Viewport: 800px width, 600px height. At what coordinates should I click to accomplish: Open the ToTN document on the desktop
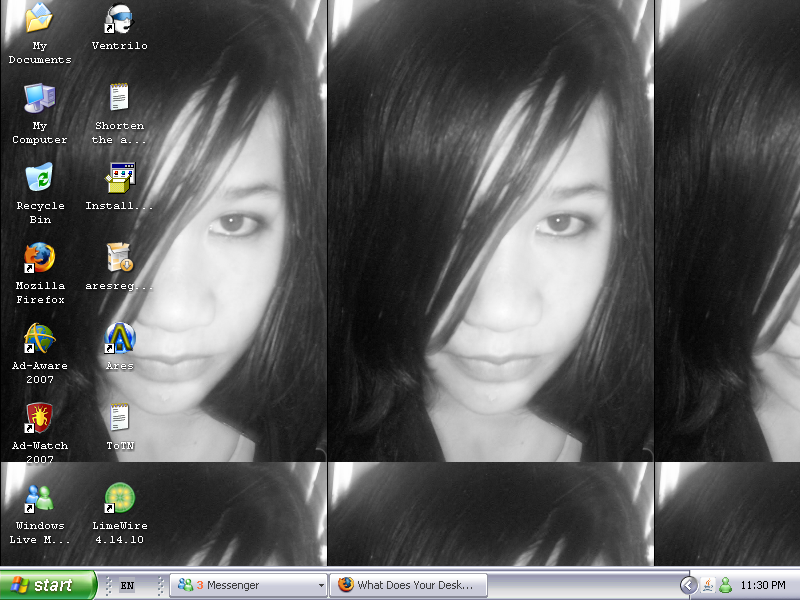pos(119,418)
